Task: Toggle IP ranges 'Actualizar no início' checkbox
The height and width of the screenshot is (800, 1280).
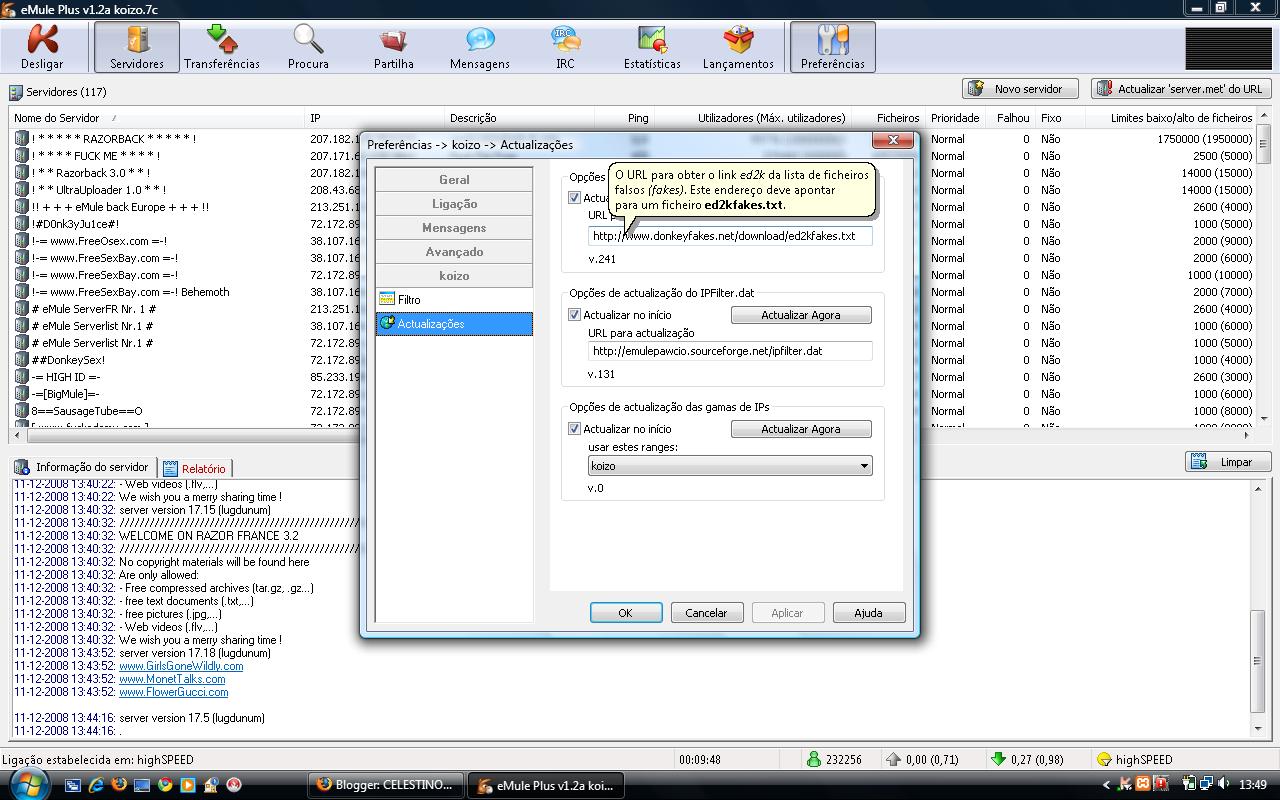Action: point(575,429)
